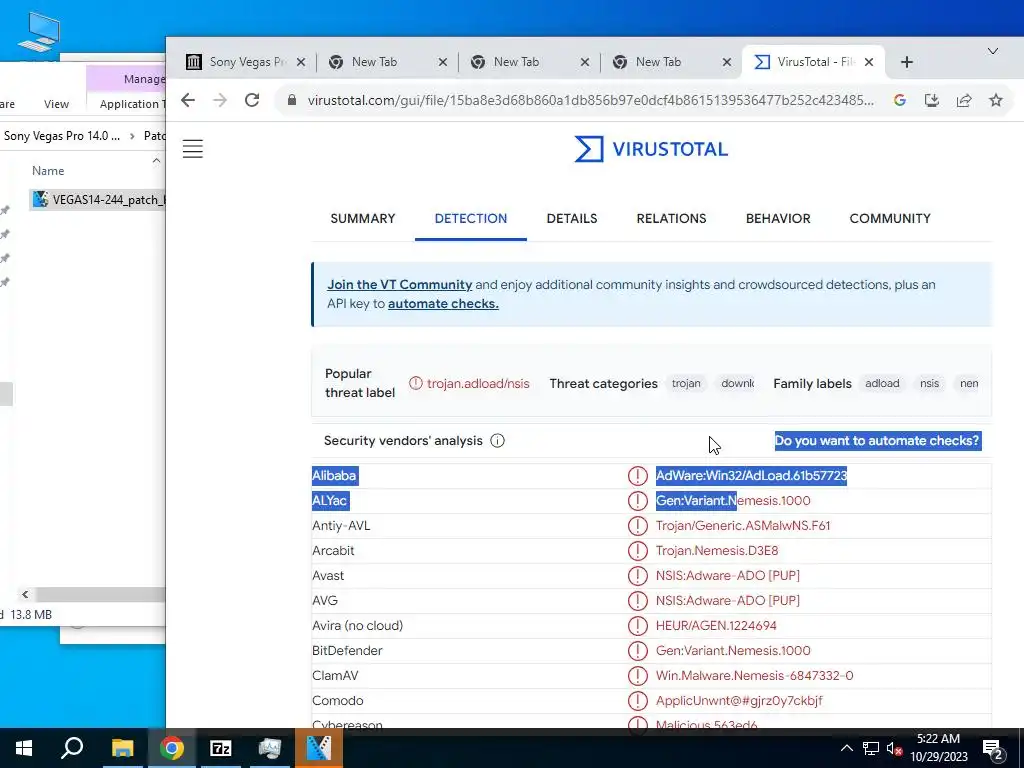Open the tab search chevron in Chrome

(x=993, y=51)
